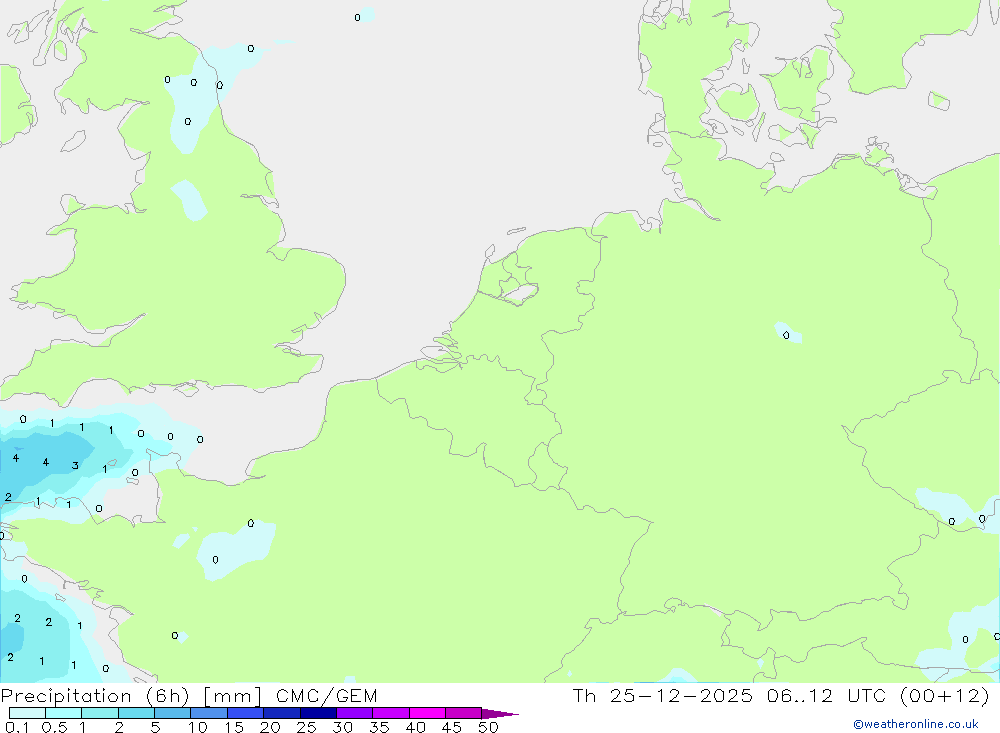
Task: Click the '30' legend label
Action: (x=342, y=727)
